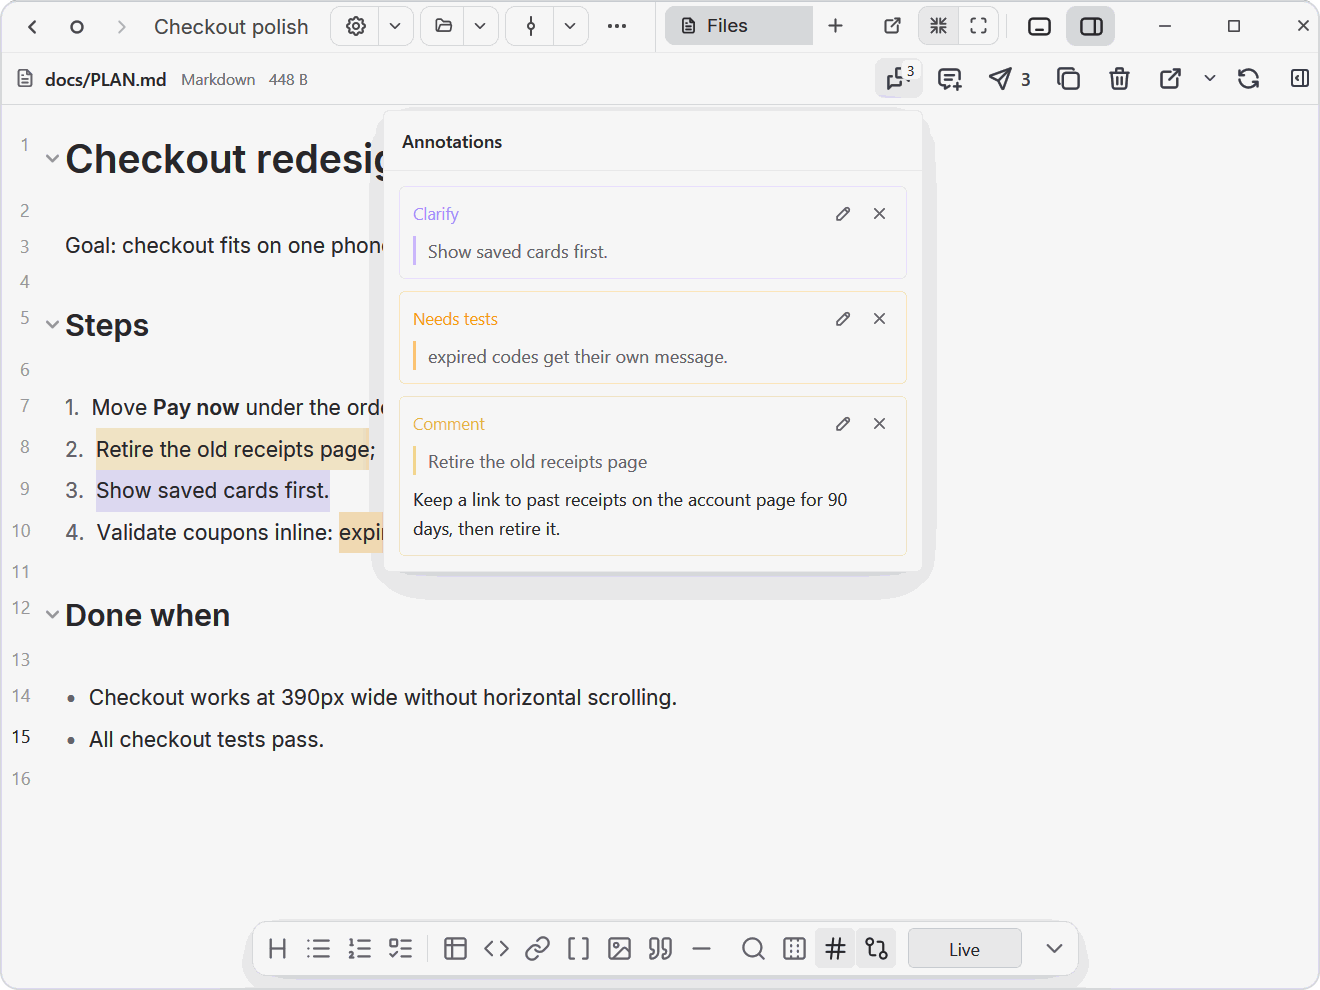This screenshot has width=1320, height=990.
Task: Click text All checkout tests pass.
Action: (x=207, y=740)
